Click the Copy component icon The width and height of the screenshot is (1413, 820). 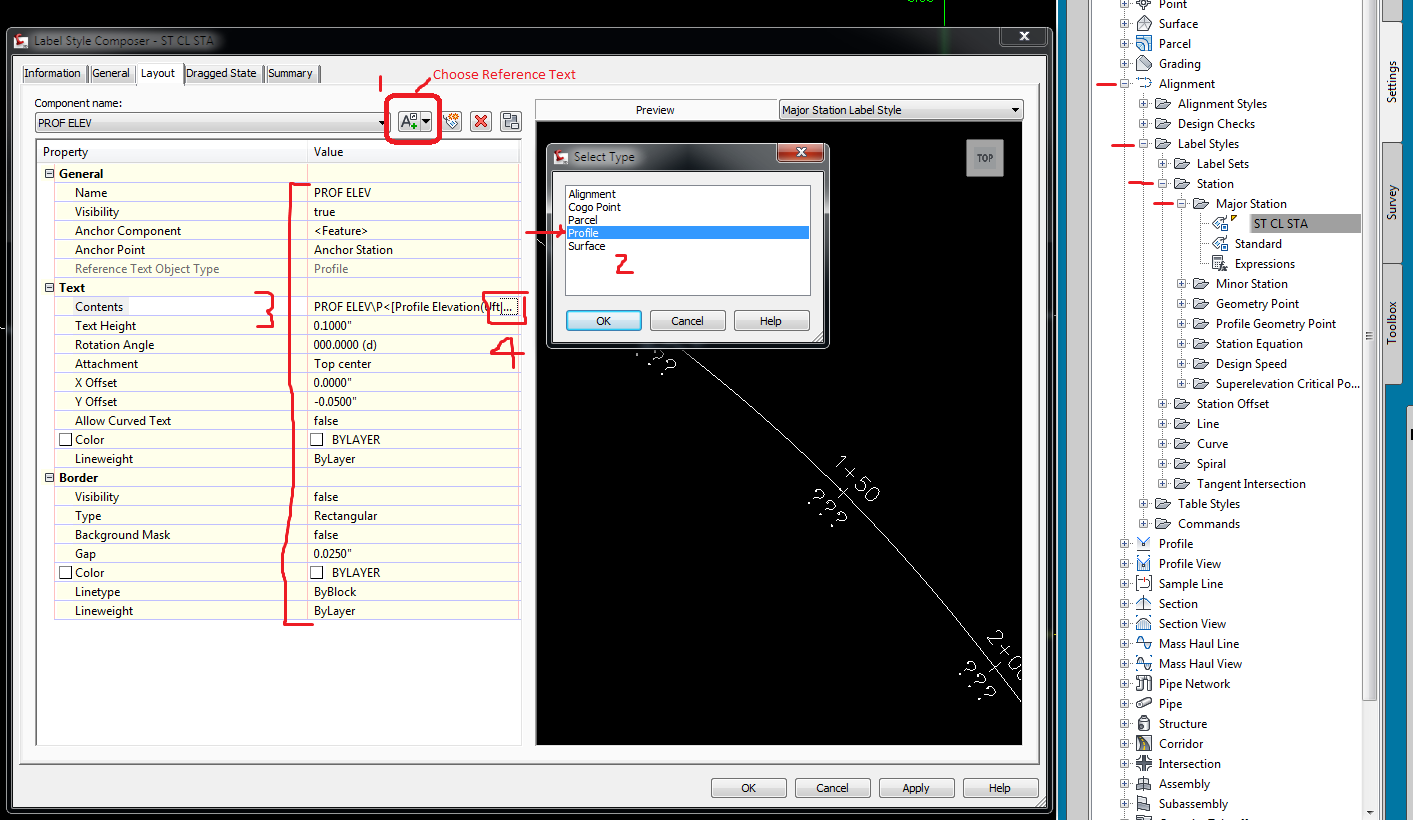tap(451, 121)
